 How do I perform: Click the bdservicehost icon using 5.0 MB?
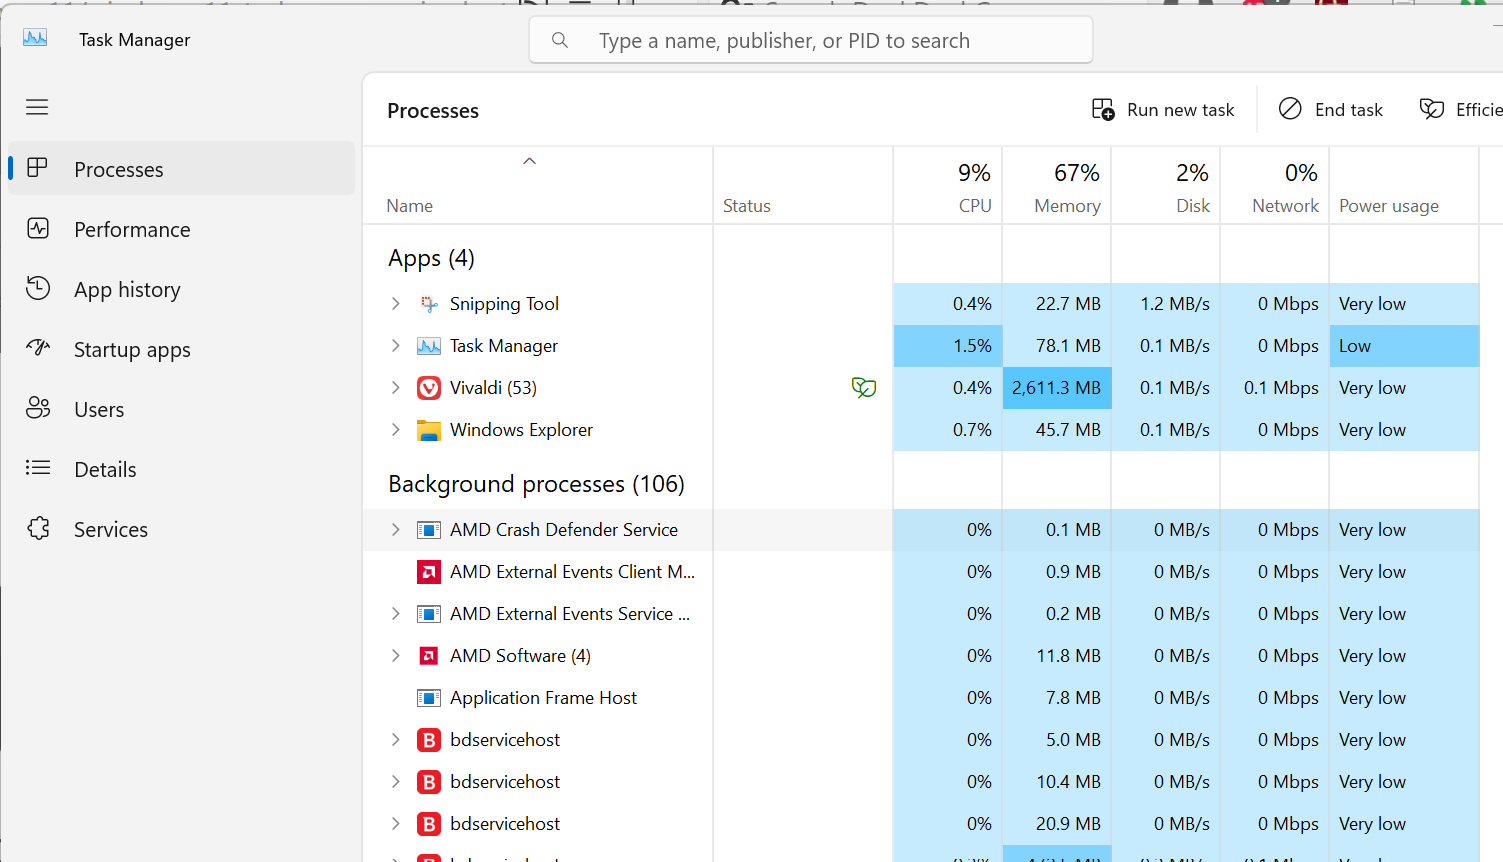click(429, 740)
